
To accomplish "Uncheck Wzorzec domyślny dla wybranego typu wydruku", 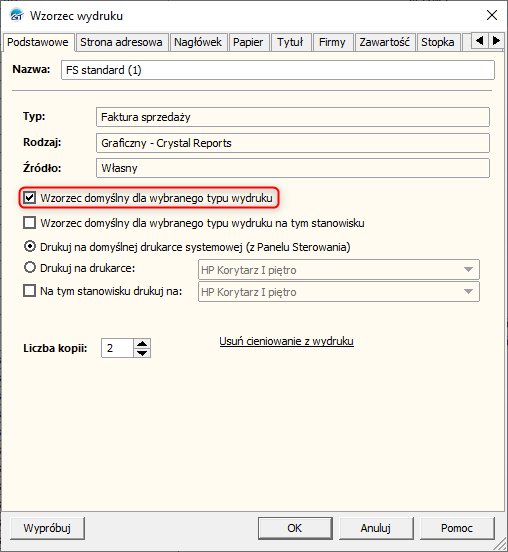I will [30, 198].
